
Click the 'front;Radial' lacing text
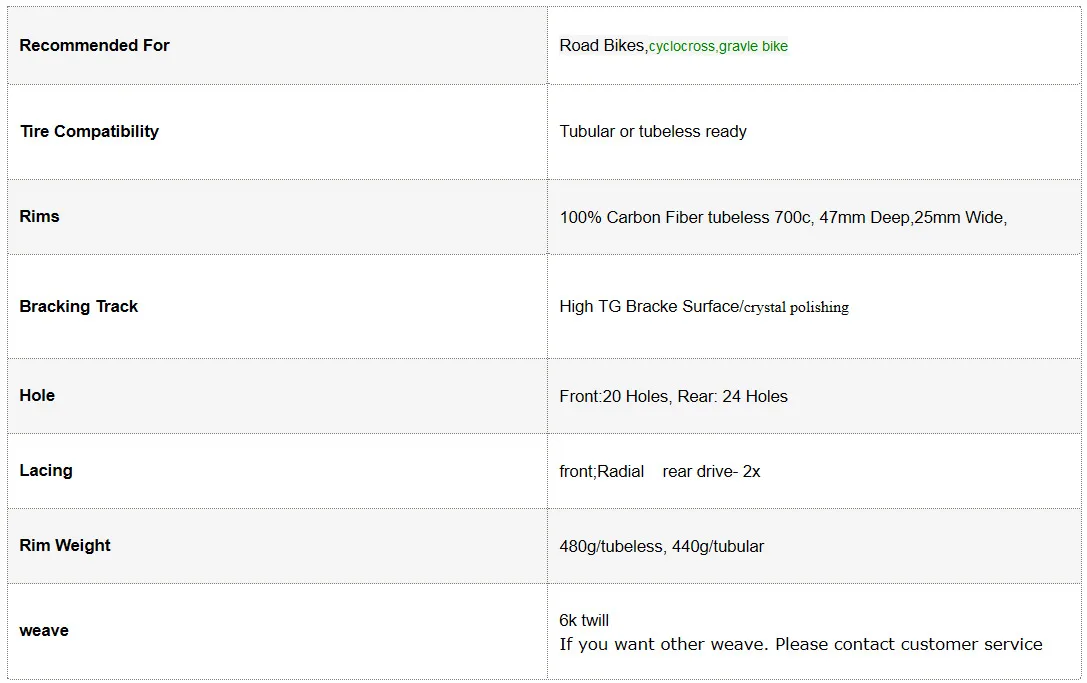point(602,472)
